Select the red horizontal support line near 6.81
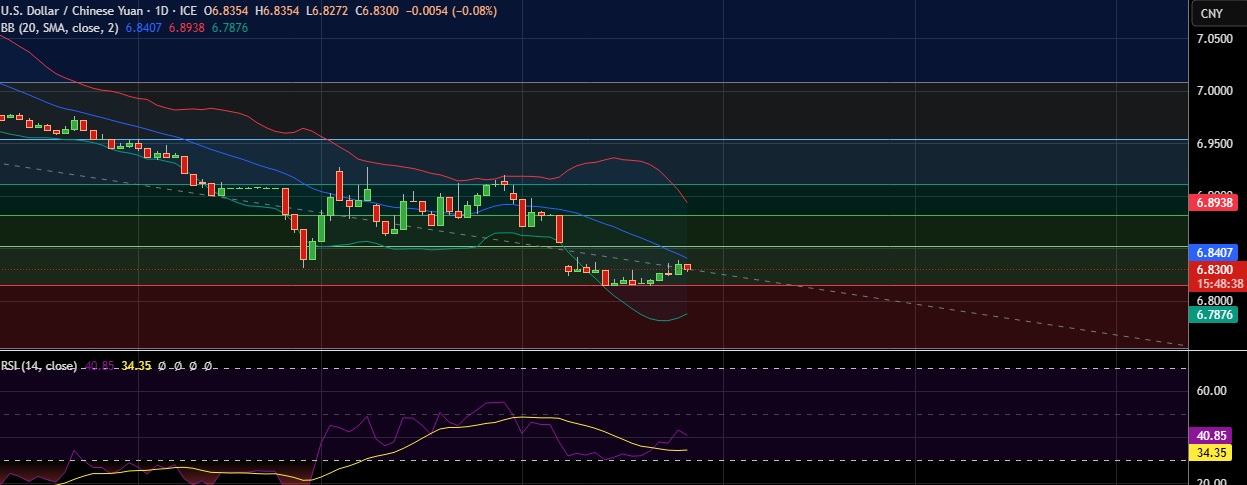The image size is (1247, 485). (x=400, y=285)
